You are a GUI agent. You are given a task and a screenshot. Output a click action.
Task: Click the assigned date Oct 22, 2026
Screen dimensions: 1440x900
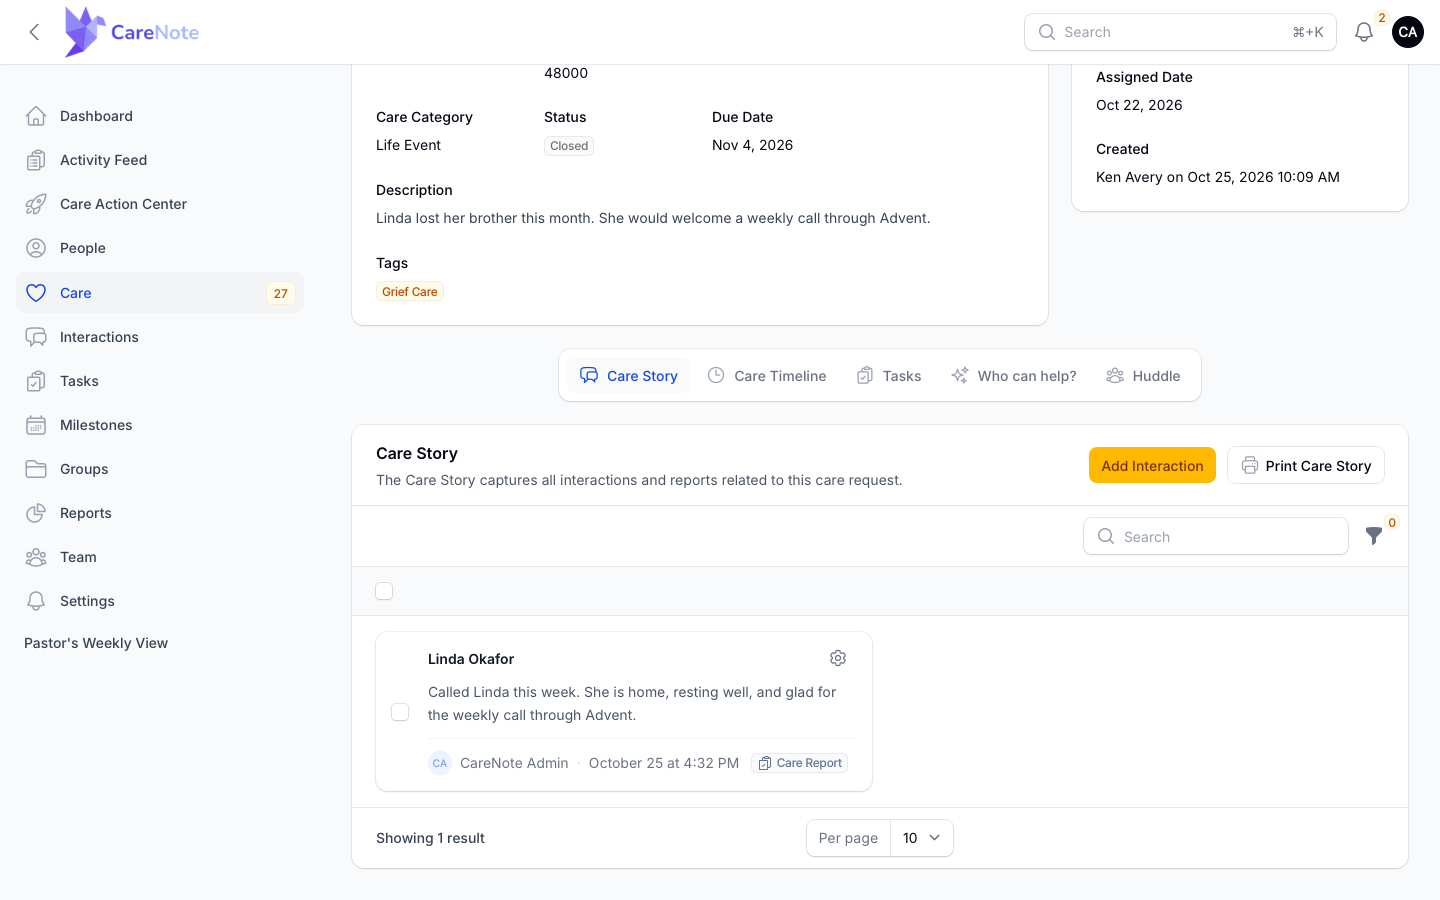click(1139, 105)
